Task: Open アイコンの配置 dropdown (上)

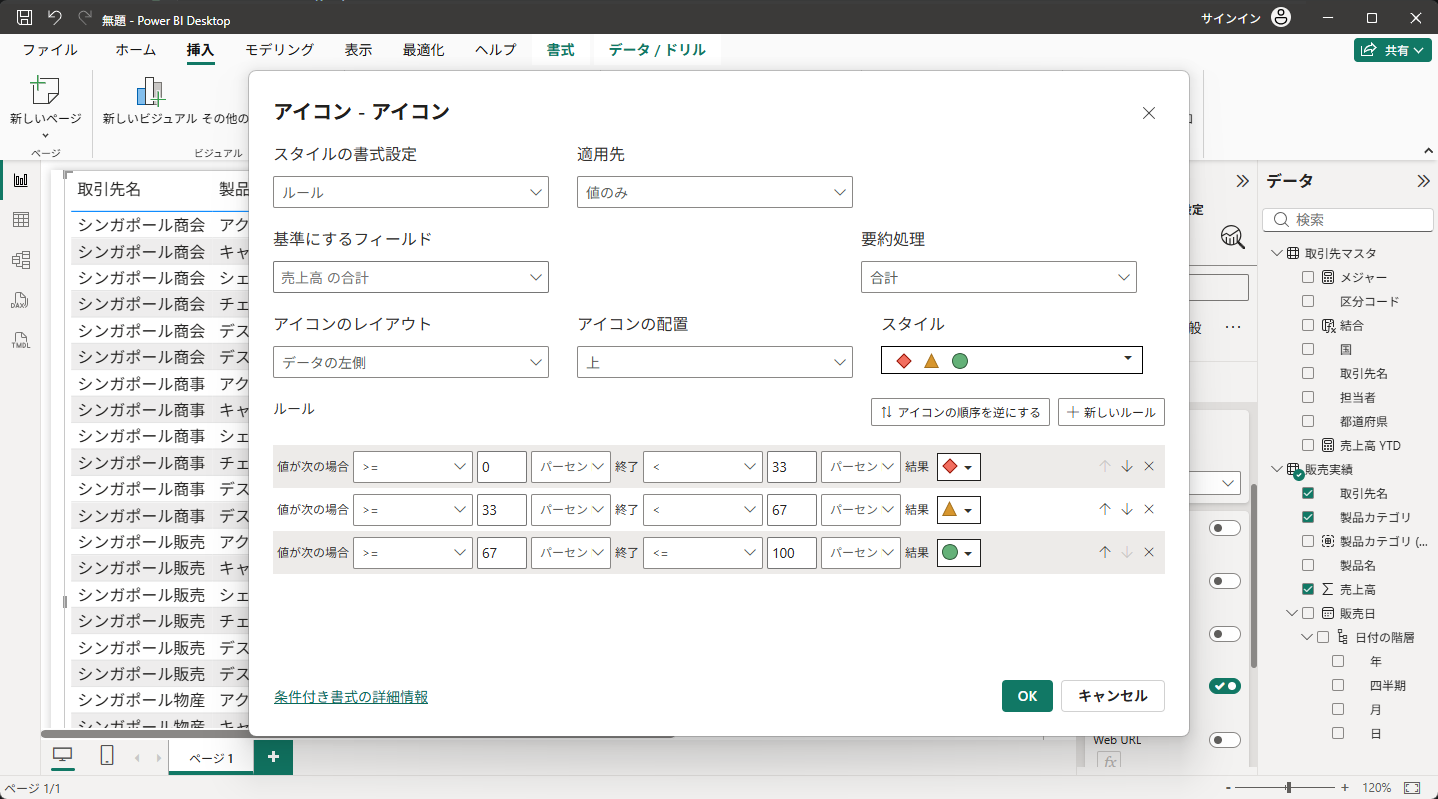Action: click(x=715, y=362)
